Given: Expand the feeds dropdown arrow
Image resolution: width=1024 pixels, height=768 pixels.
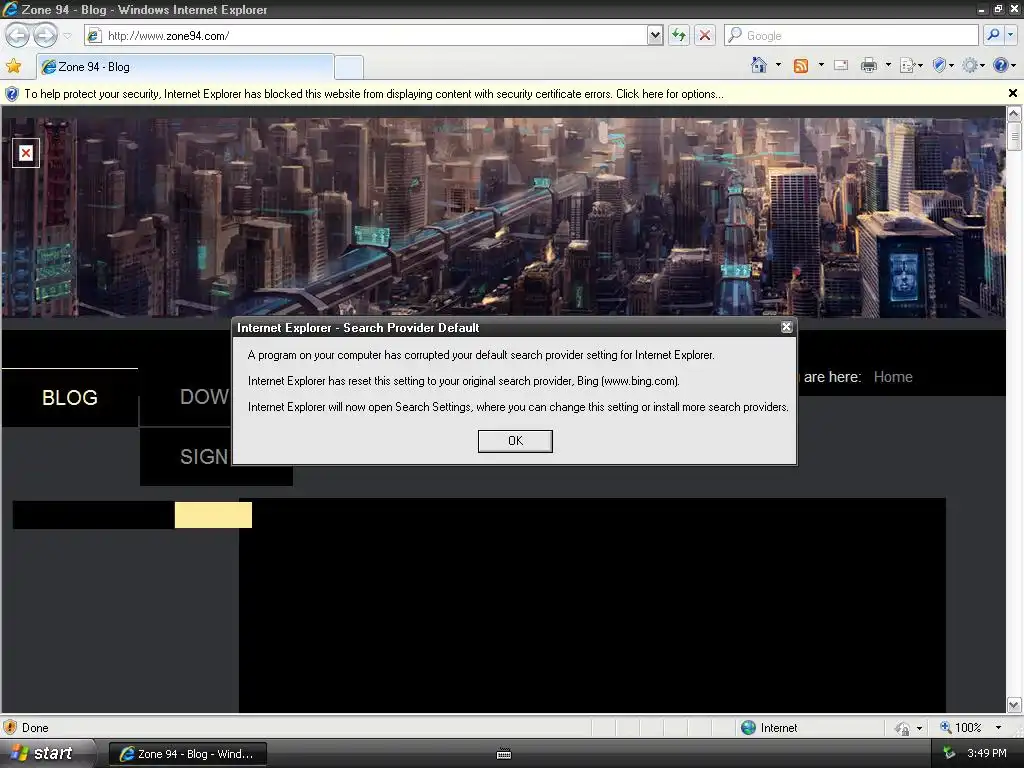Looking at the screenshot, I should point(821,65).
